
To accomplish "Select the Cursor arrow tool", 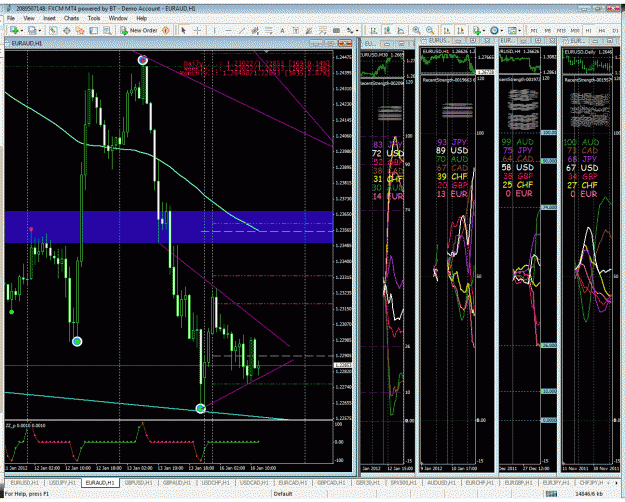I will 183,30.
